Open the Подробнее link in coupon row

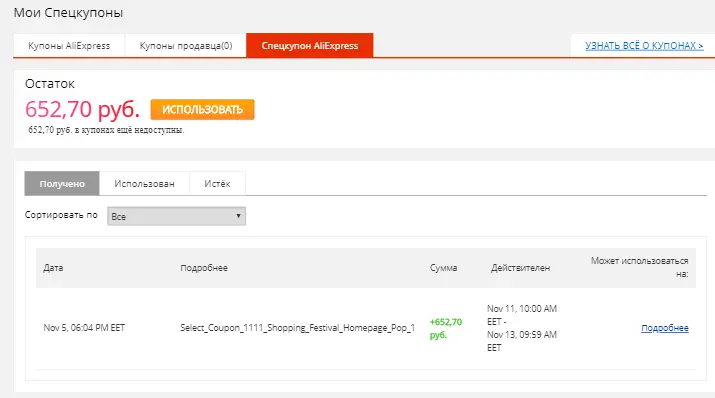664,328
